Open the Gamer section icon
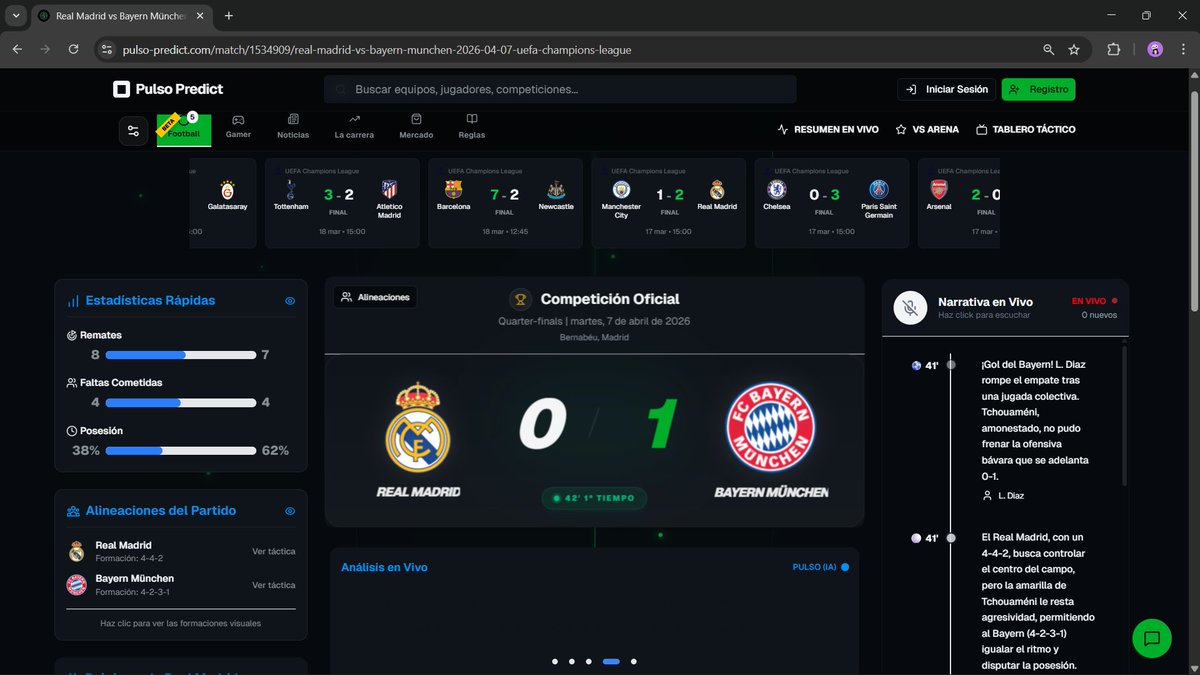The width and height of the screenshot is (1200, 675). coord(238,119)
